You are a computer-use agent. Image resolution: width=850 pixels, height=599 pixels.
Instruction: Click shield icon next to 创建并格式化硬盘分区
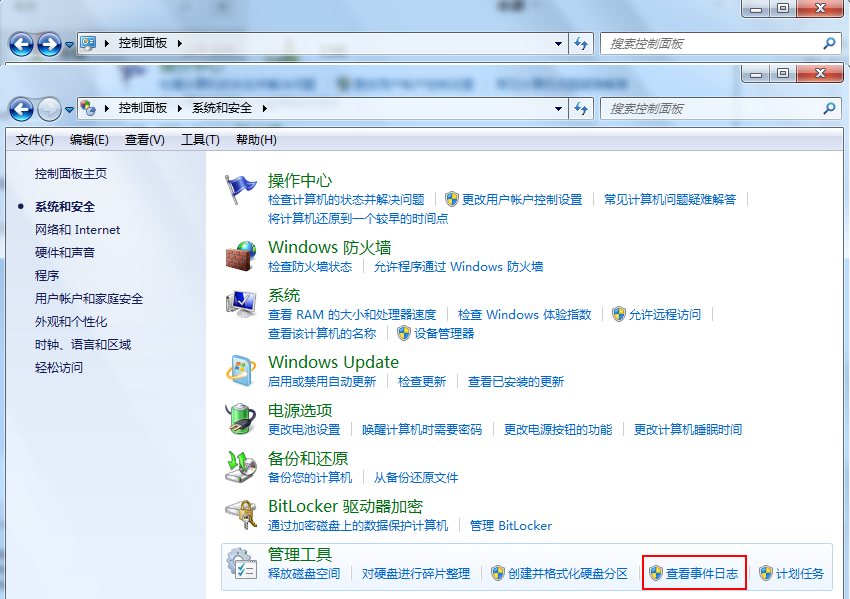(498, 573)
